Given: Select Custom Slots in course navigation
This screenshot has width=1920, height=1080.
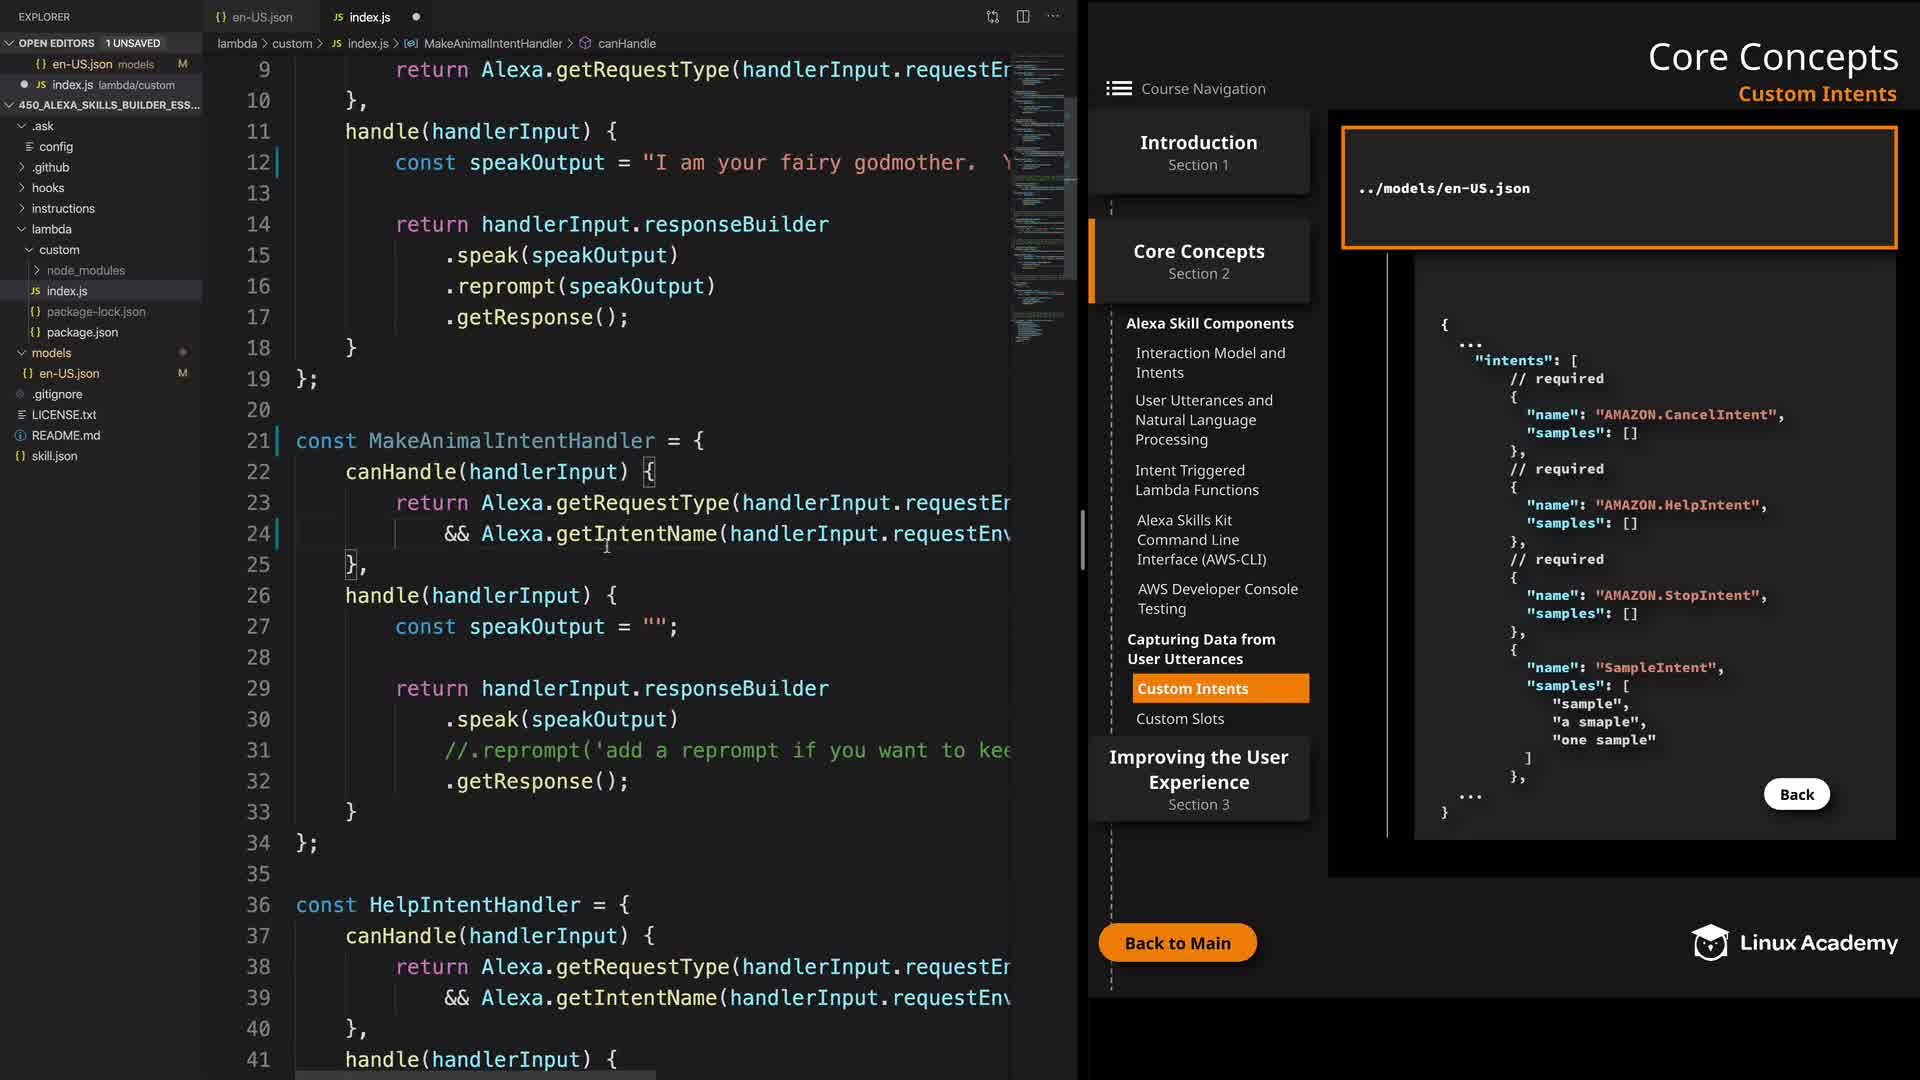Looking at the screenshot, I should click(x=1179, y=718).
